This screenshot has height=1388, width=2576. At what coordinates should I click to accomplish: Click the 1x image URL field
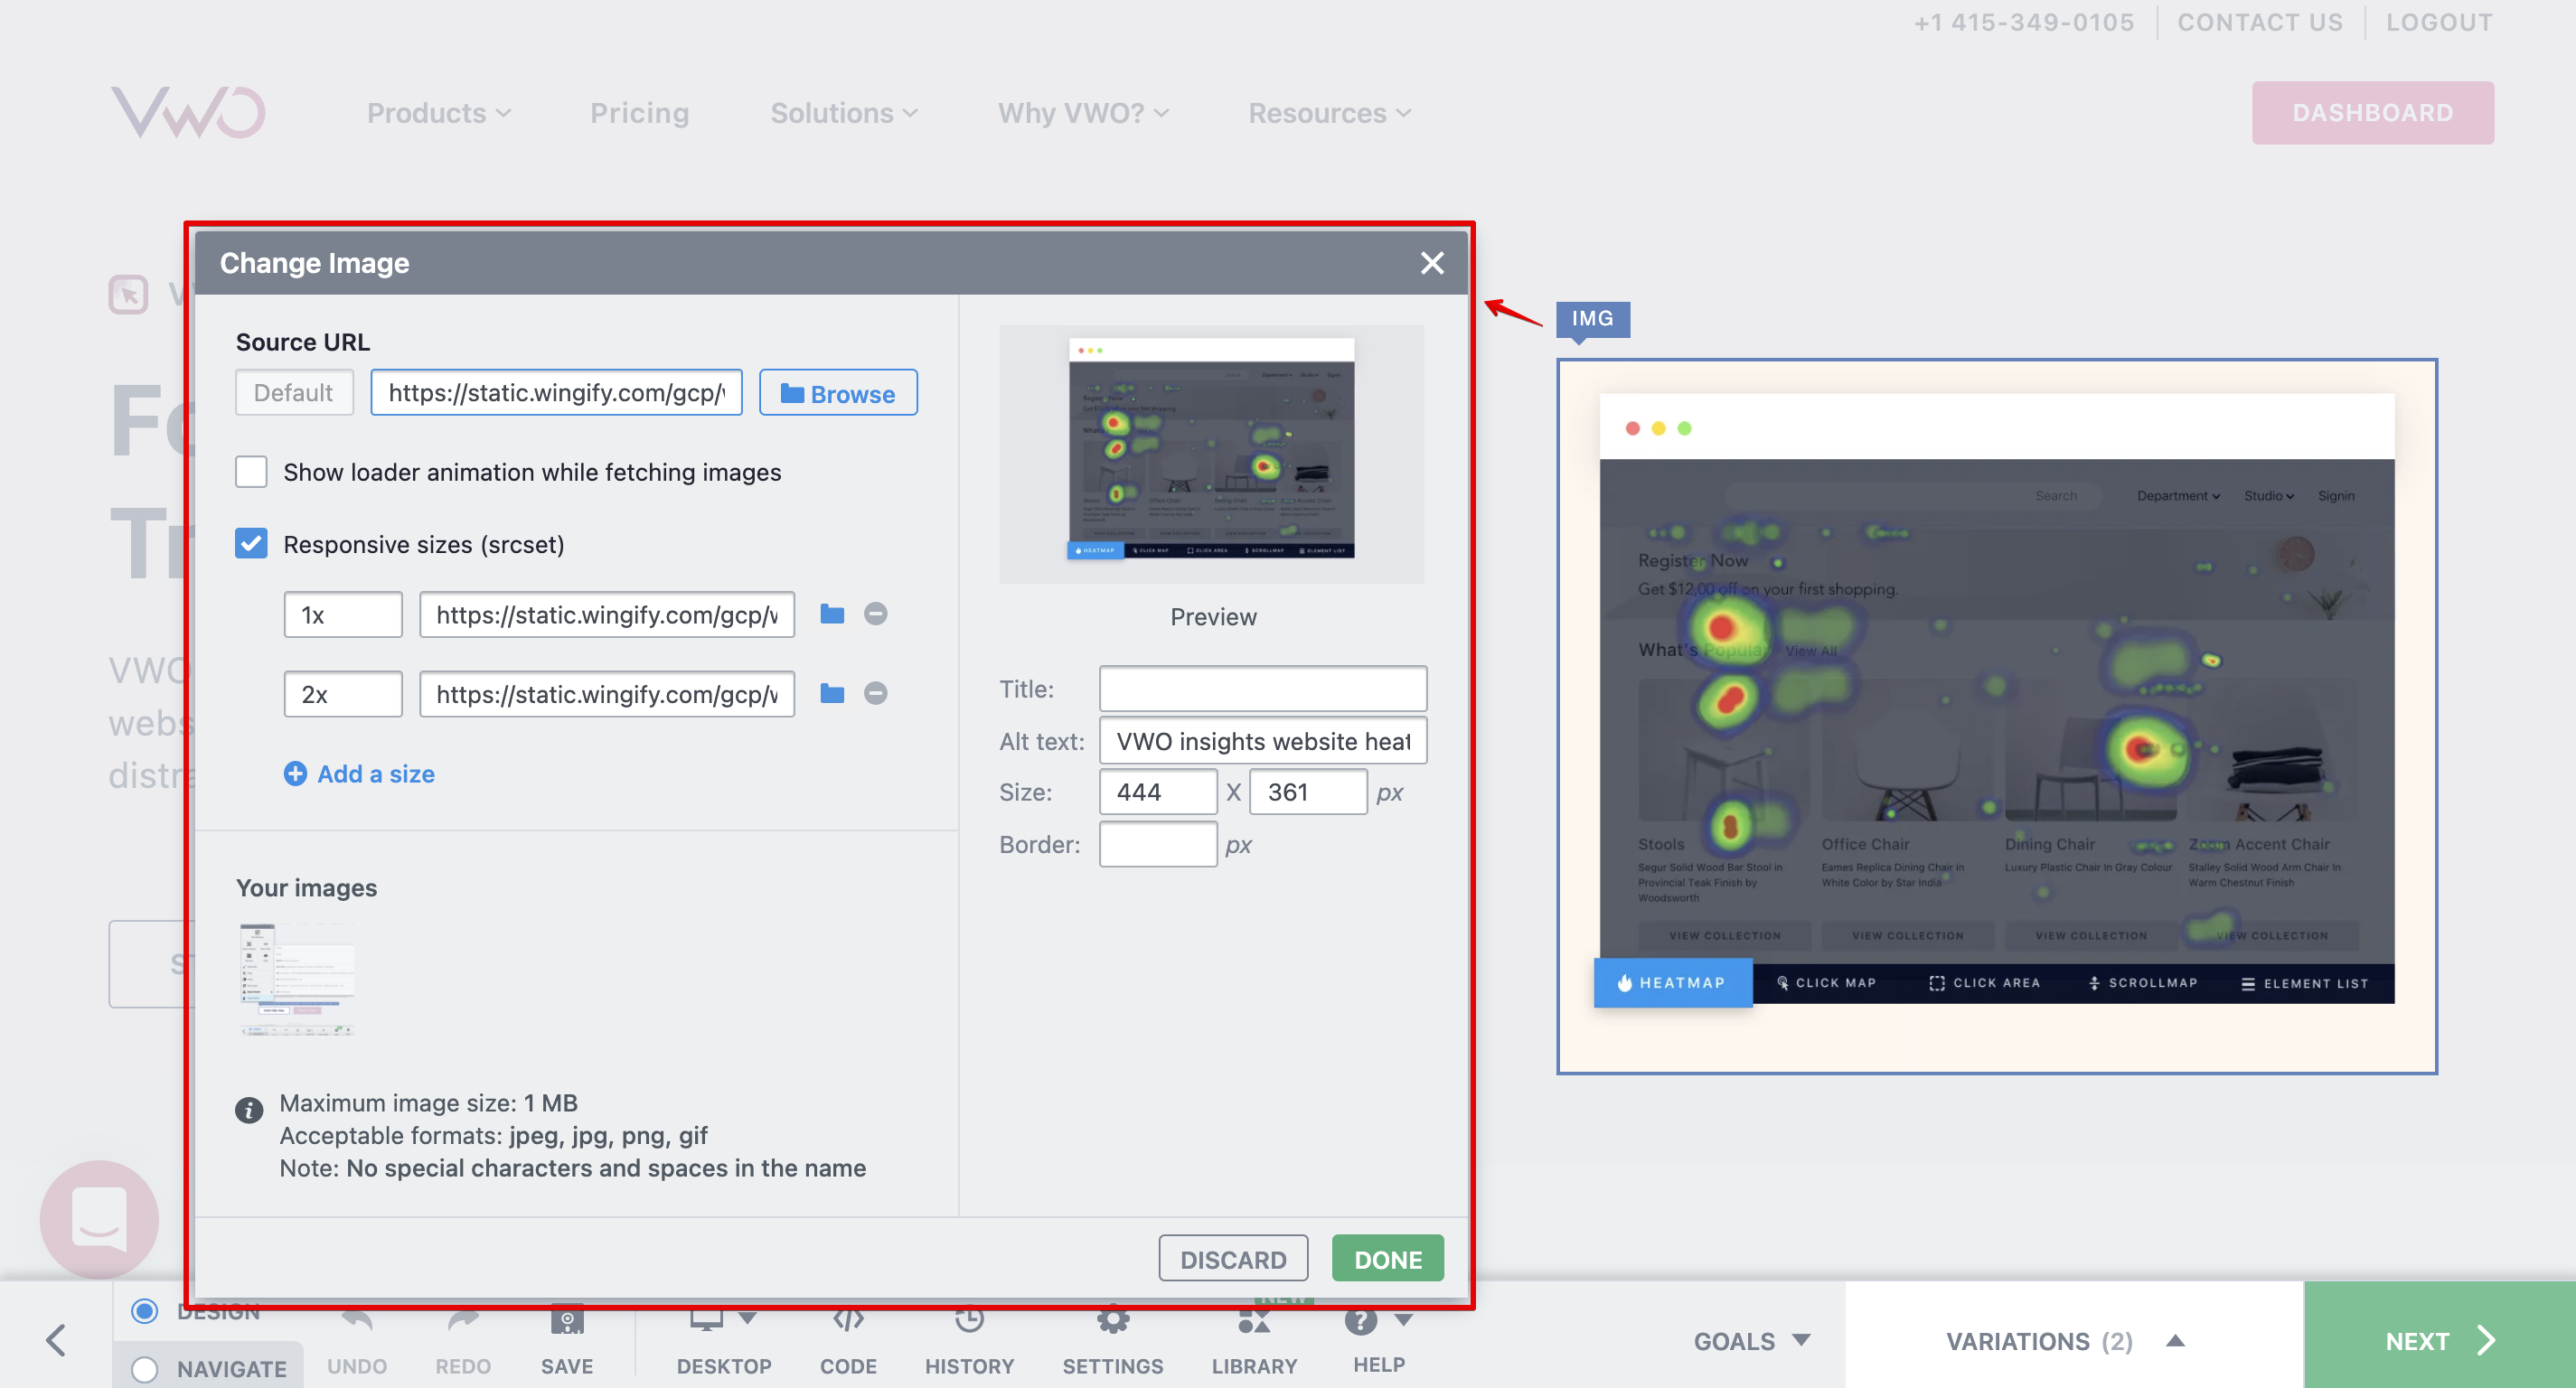coord(606,614)
